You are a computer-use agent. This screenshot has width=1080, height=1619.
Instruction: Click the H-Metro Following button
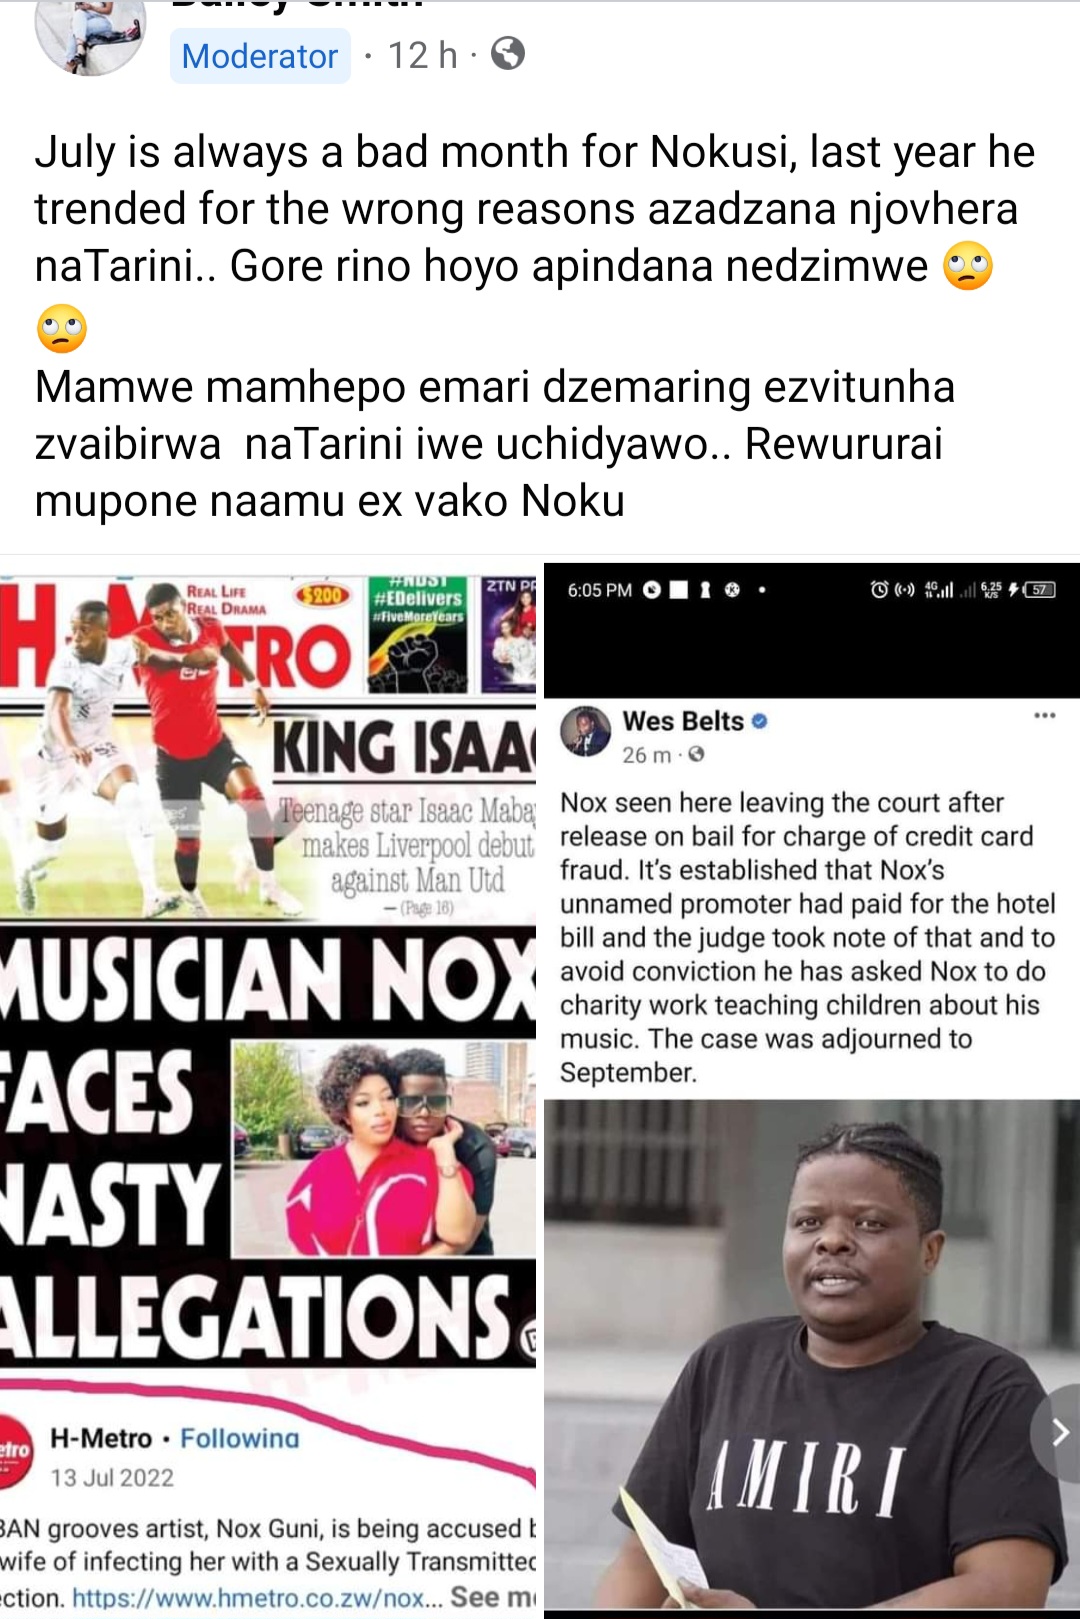click(240, 1438)
